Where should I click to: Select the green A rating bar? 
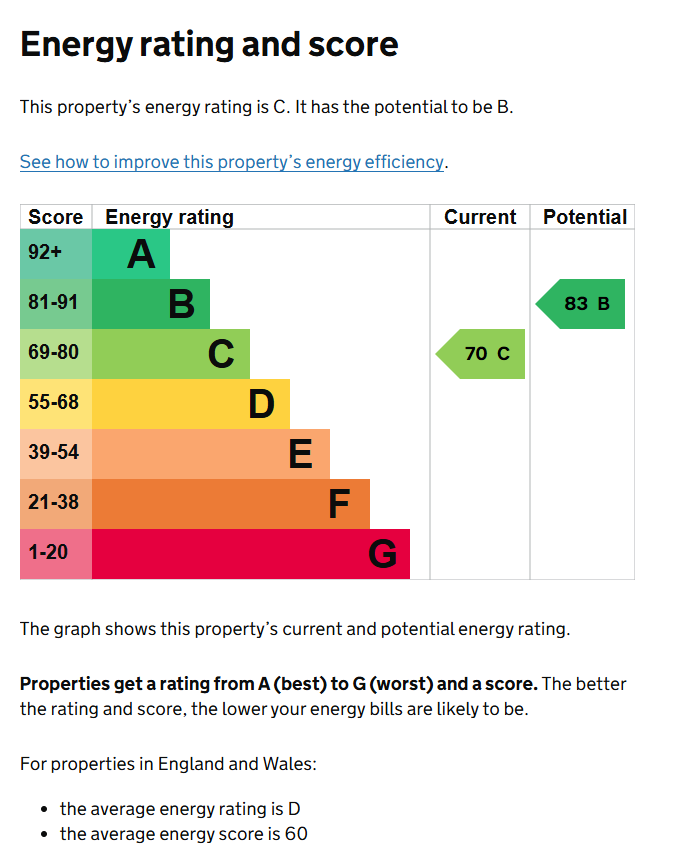tap(131, 254)
